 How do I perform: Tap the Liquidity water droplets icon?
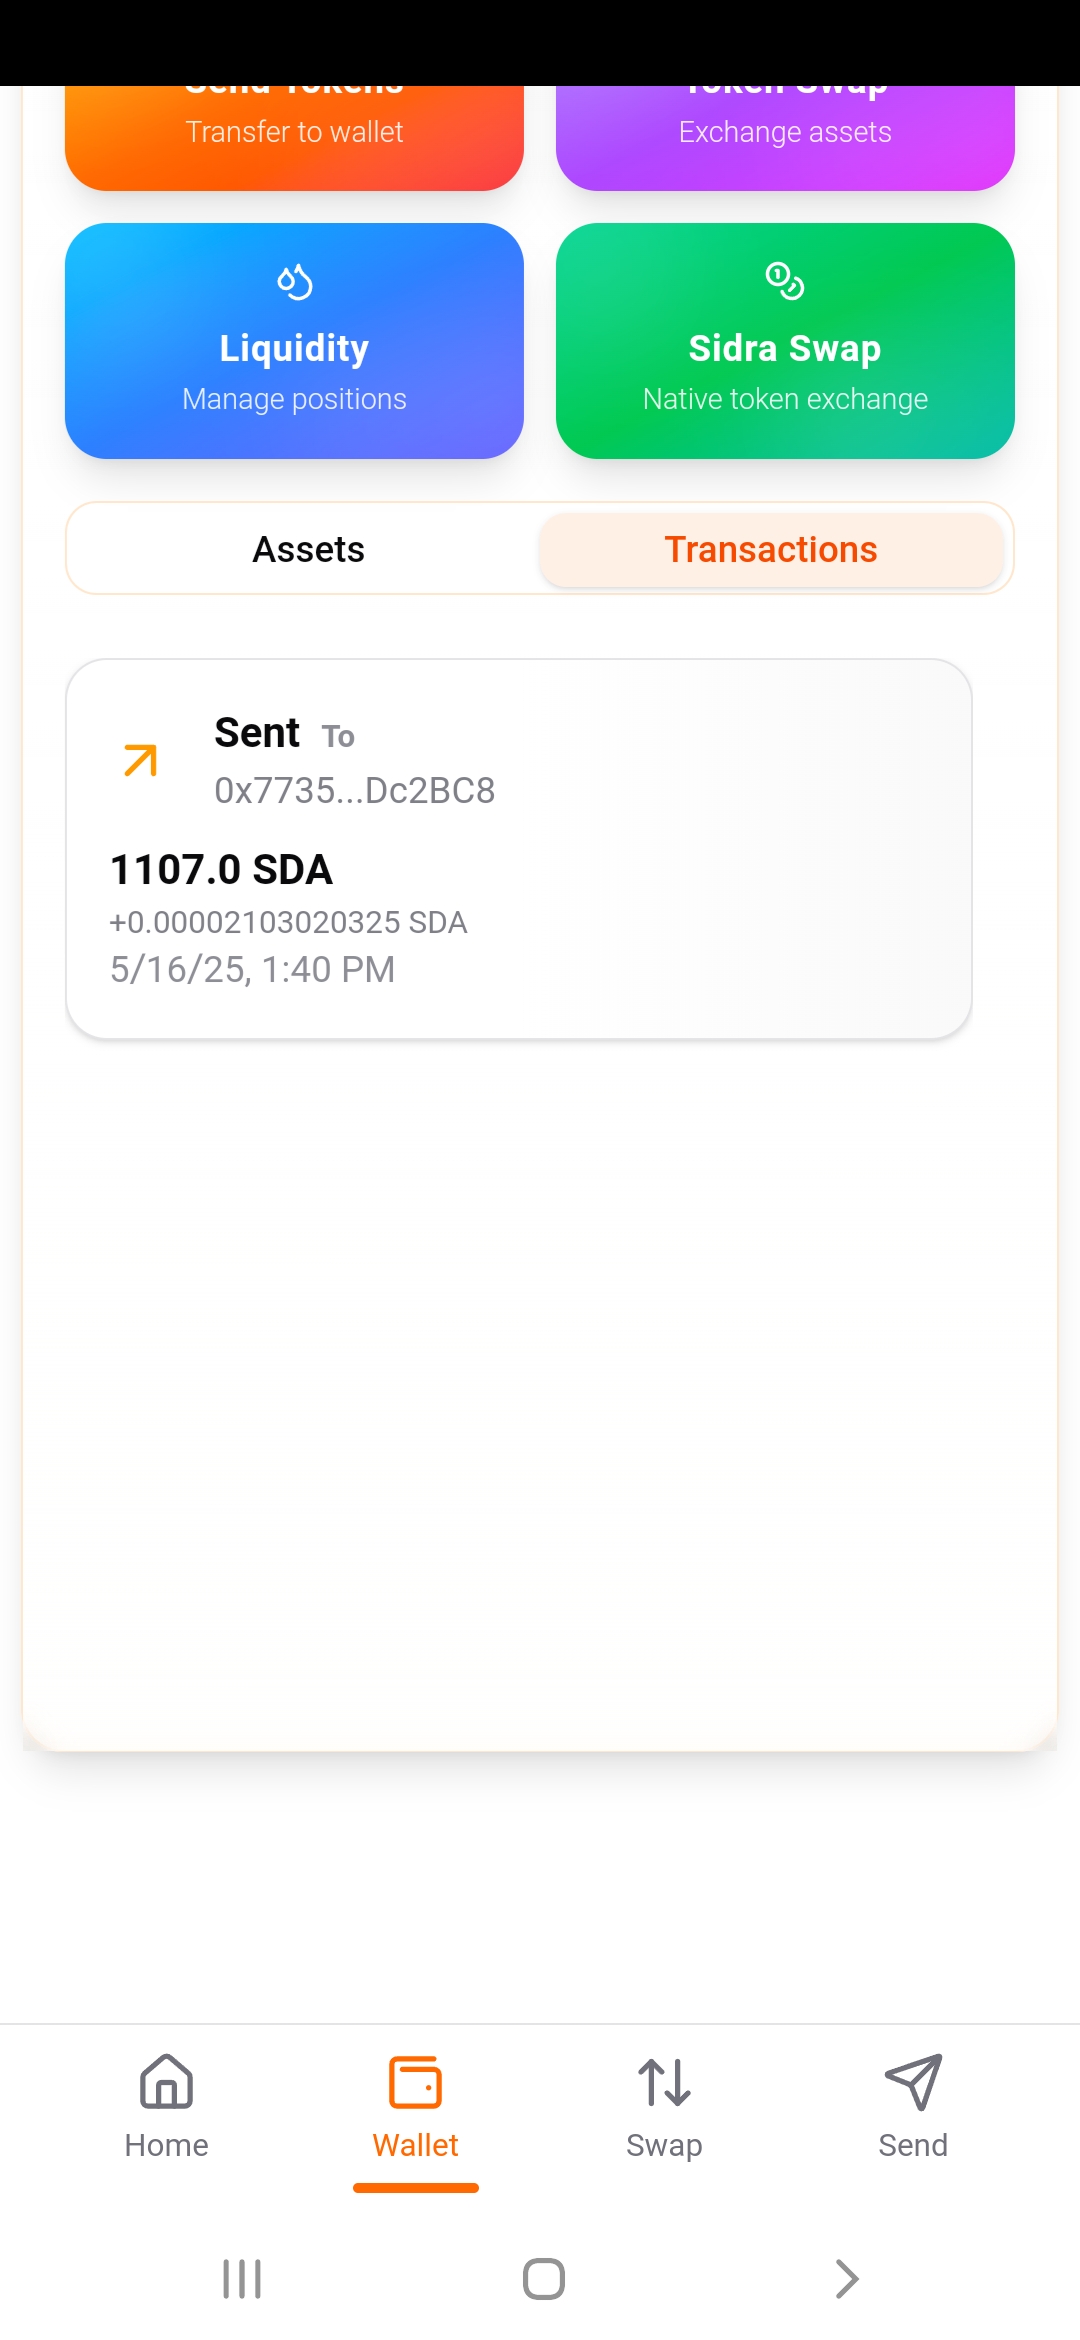(294, 282)
